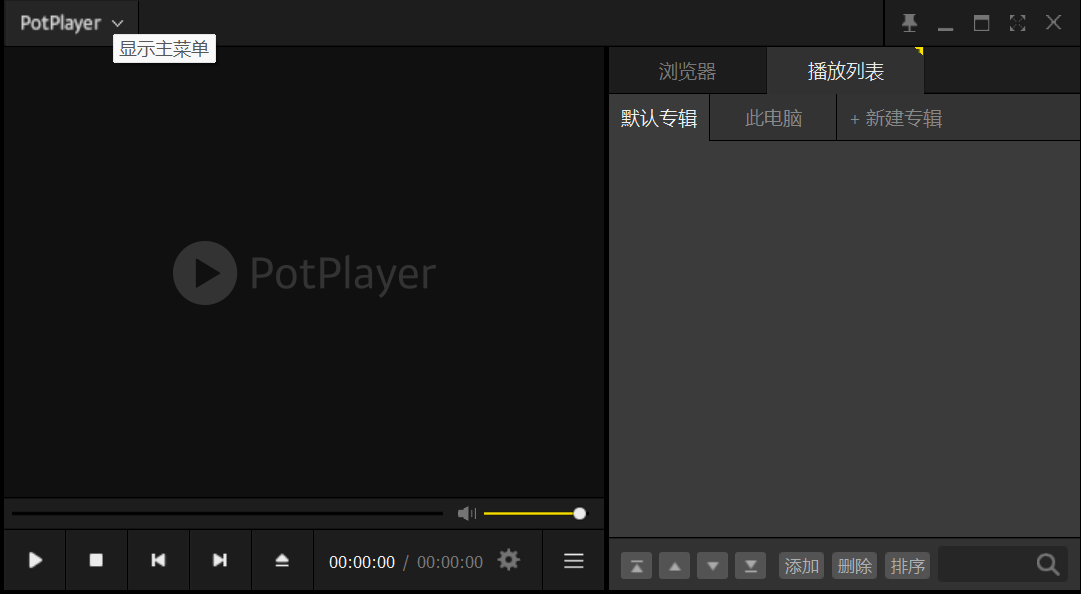Image resolution: width=1081 pixels, height=594 pixels.
Task: Create a new album with 新建专辑
Action: coord(896,119)
